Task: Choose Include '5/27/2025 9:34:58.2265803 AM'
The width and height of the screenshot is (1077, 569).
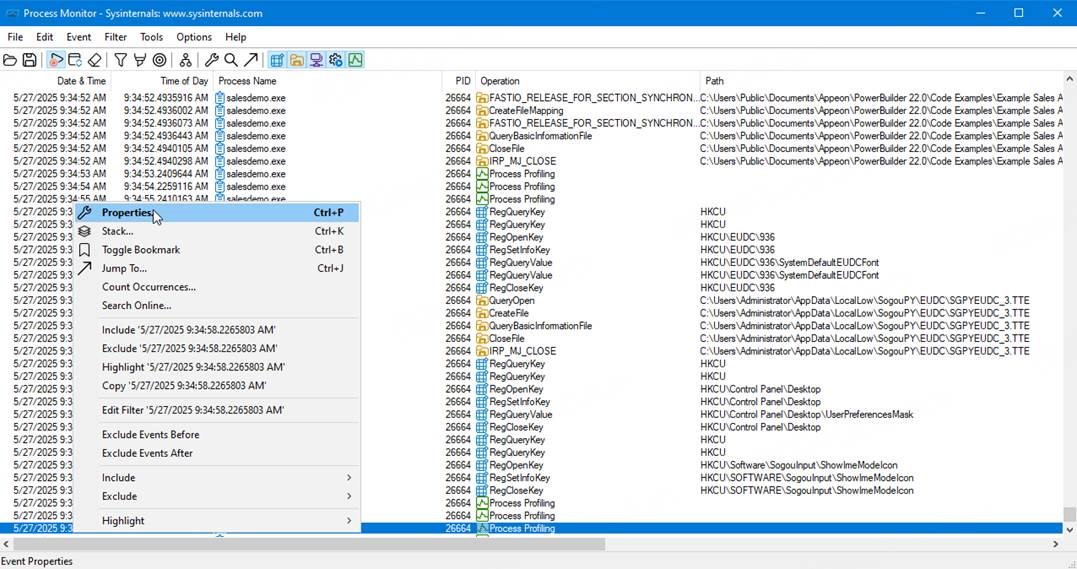Action: [216, 330]
